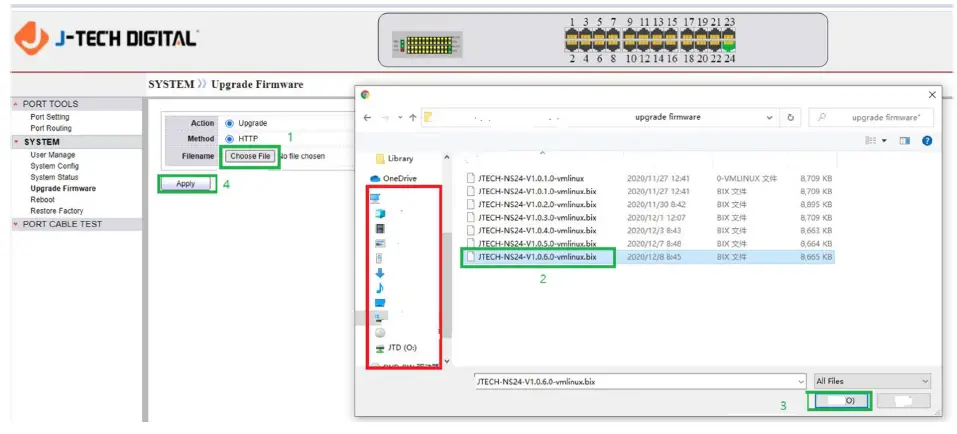Open recent locations dropdown arrow
This screenshot has width=957, height=434.
tap(398, 117)
